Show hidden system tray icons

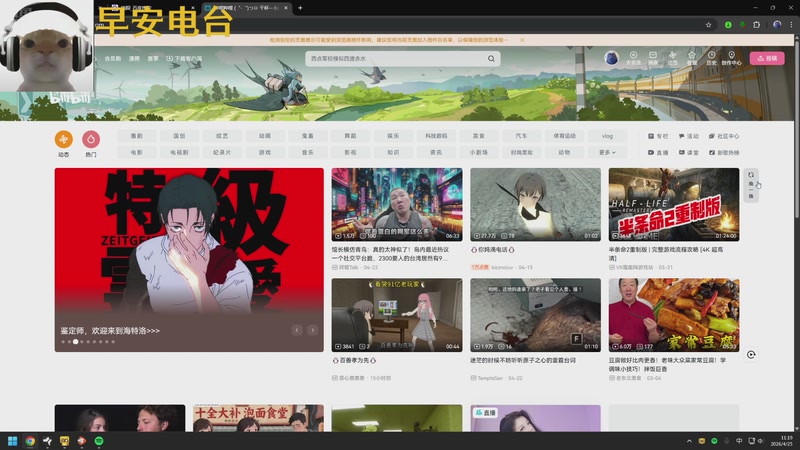[x=689, y=441]
